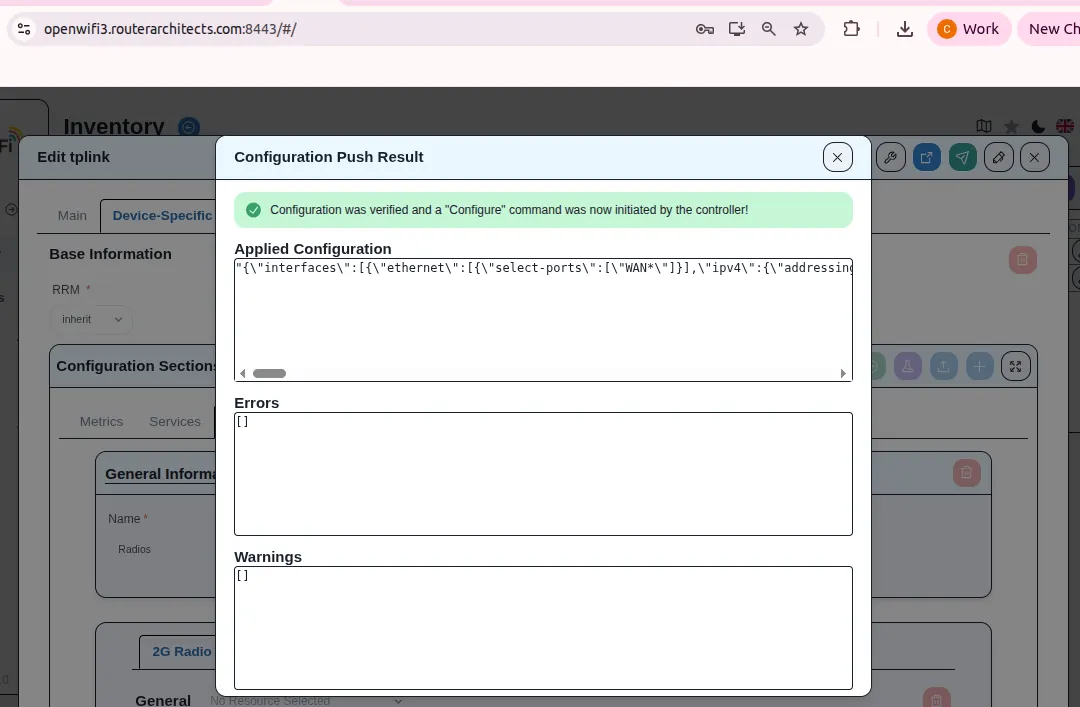Expand Configuration Sections to fullscreen
The image size is (1080, 707).
(1015, 366)
